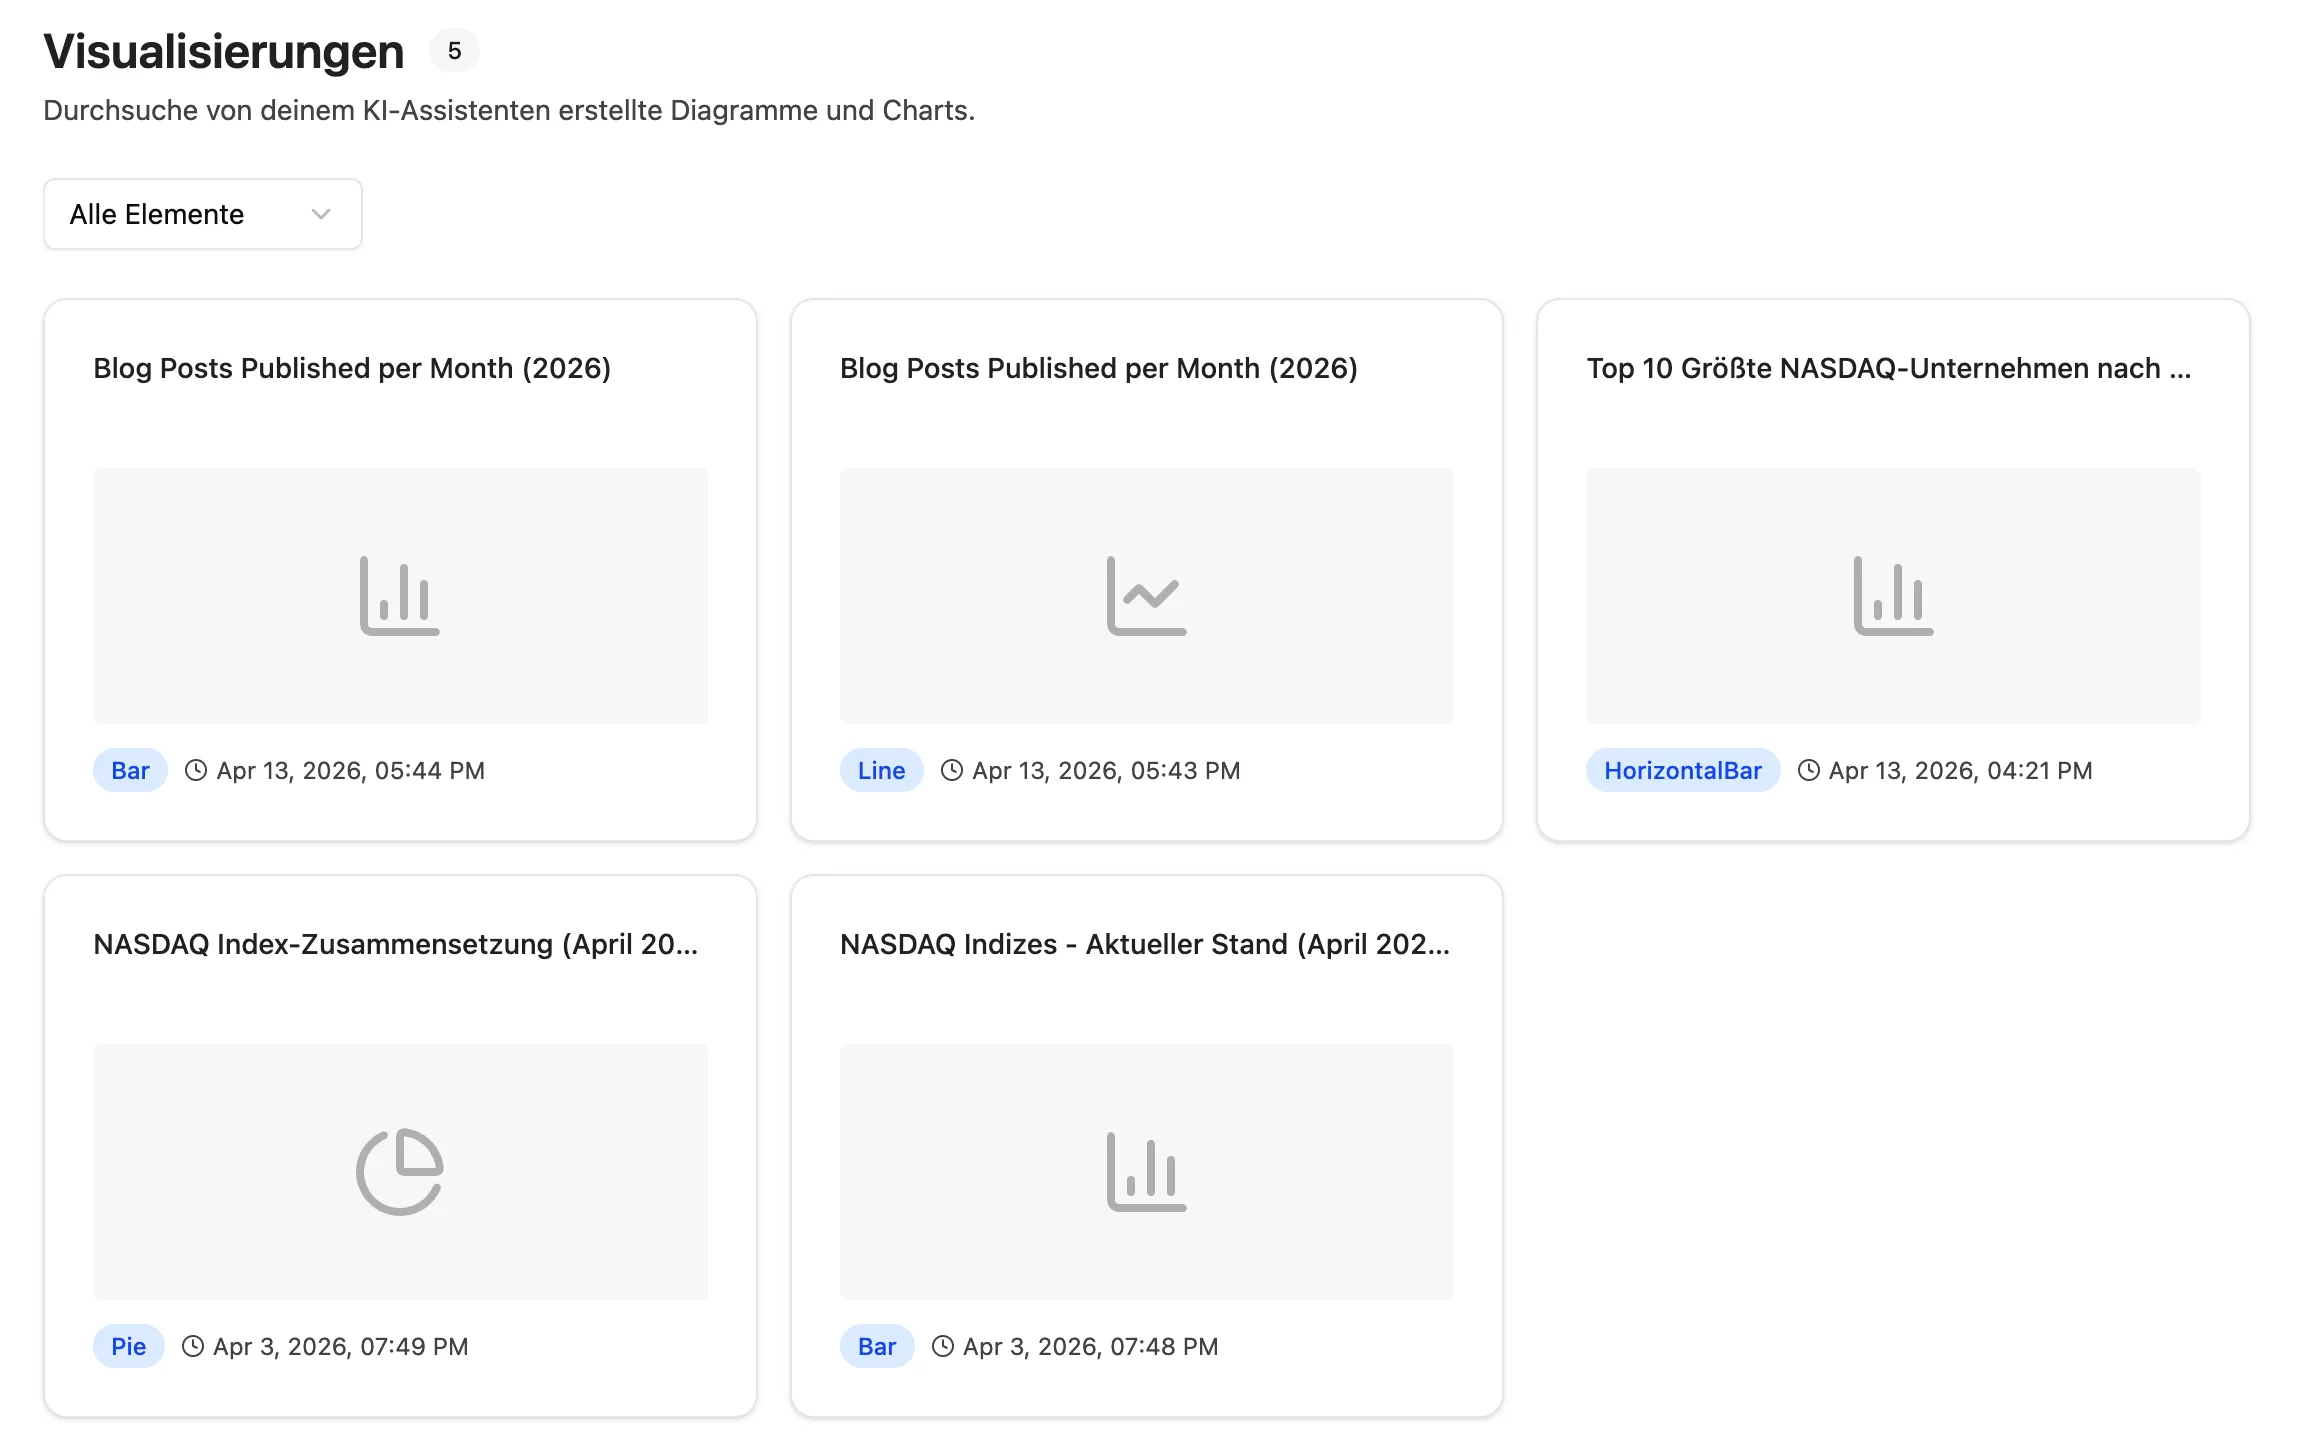Click the clock icon beside Apr 13, 05:44 PM
Viewport: 2323px width, 1438px height.
(196, 770)
